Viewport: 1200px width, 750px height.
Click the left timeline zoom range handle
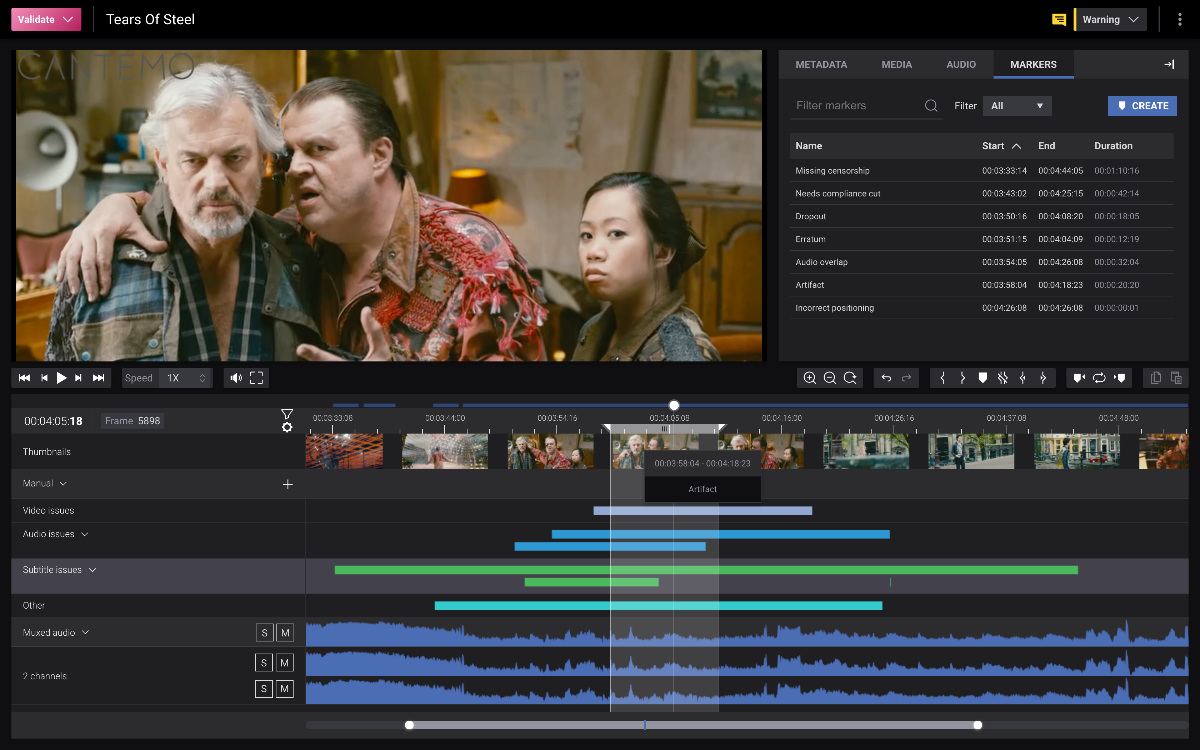coord(409,725)
